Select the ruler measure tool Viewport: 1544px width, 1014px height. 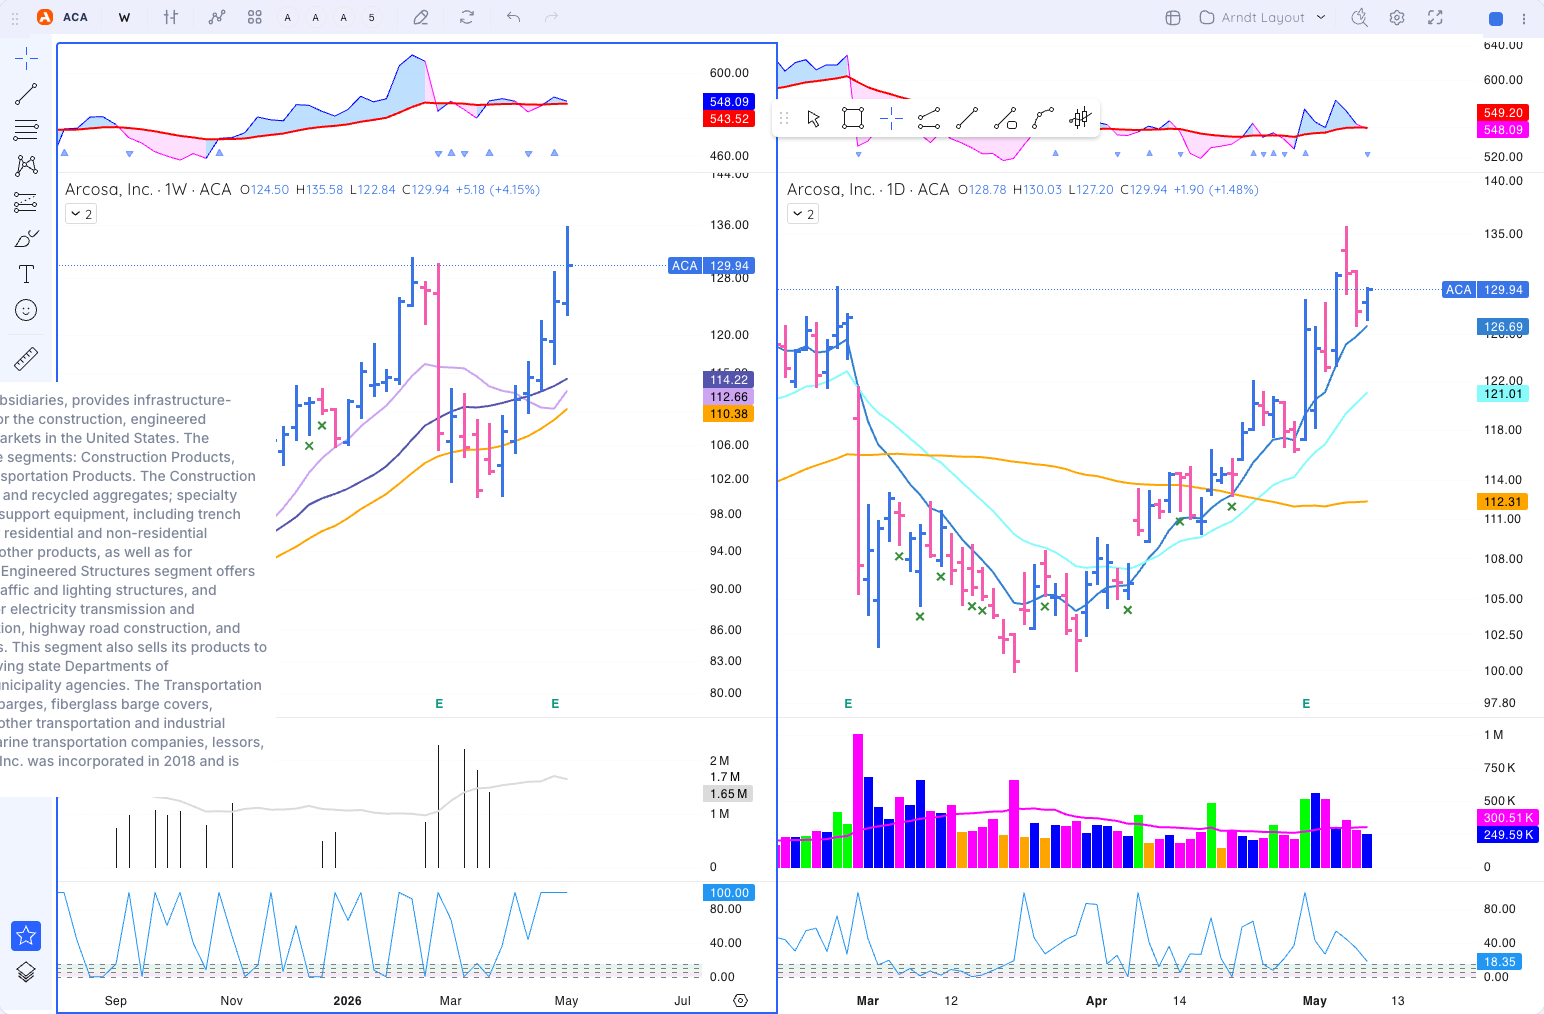point(26,358)
